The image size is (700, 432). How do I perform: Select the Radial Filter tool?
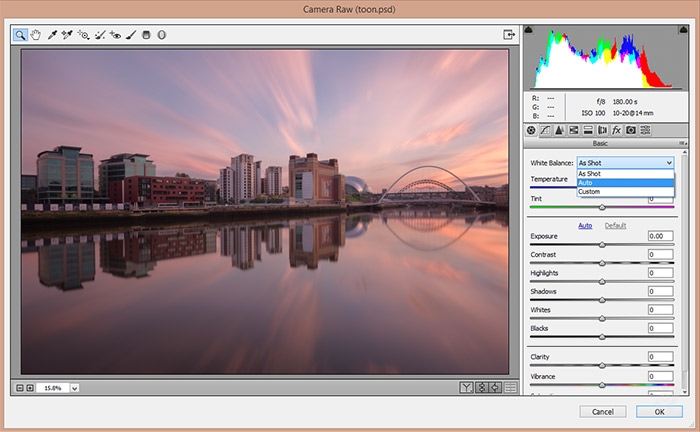click(161, 34)
